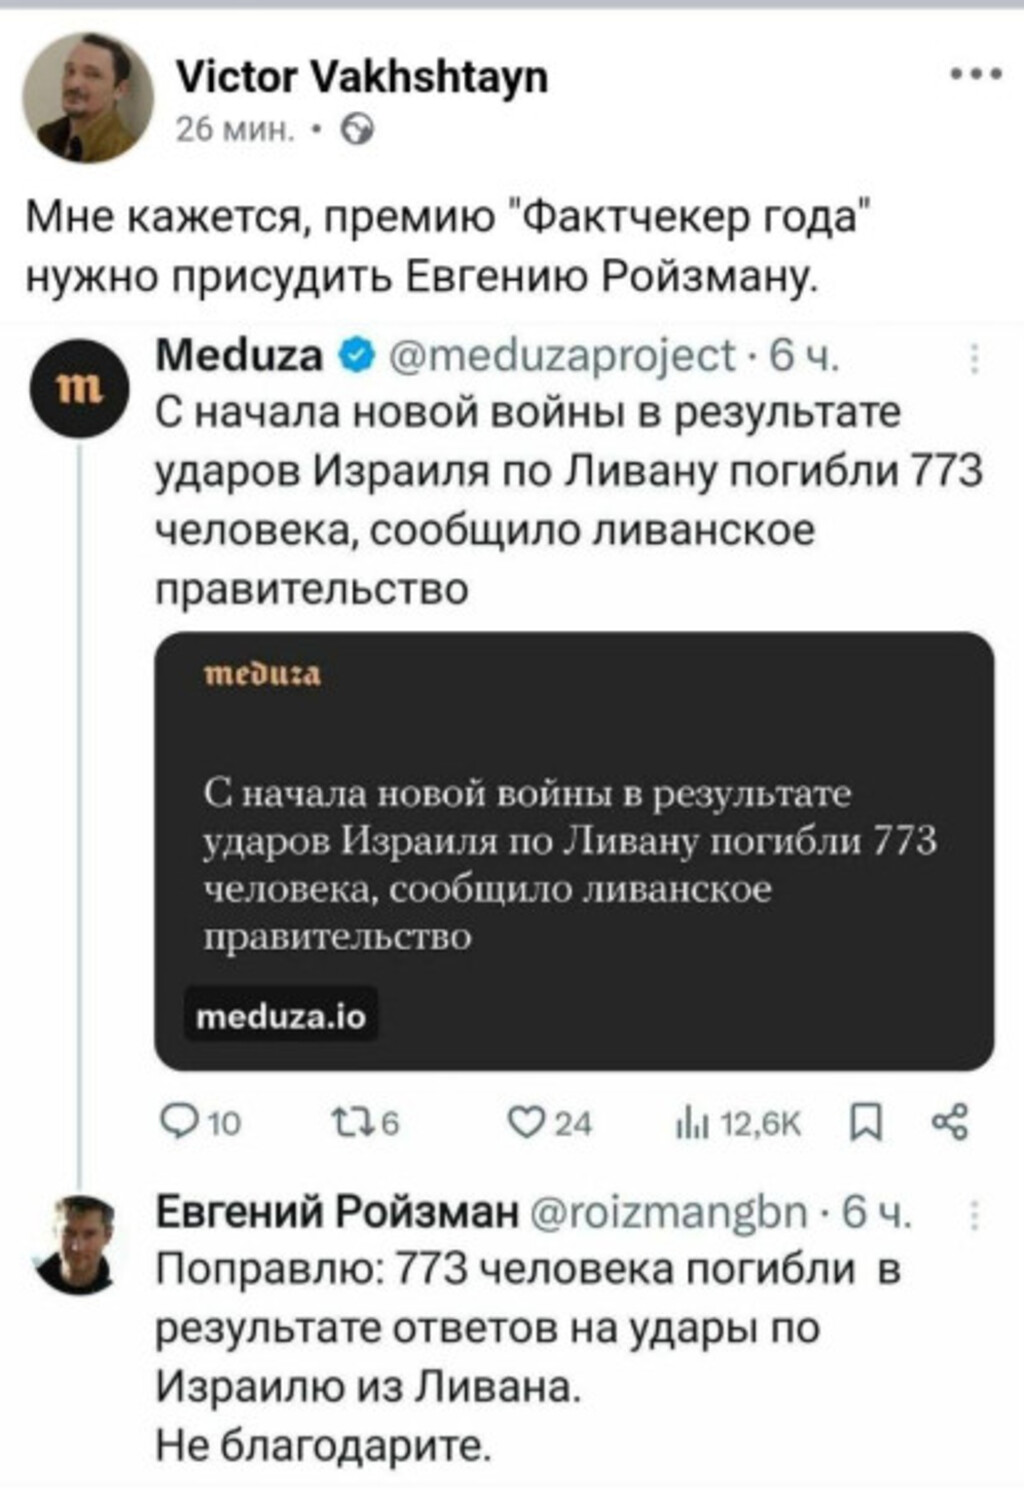
Task: Open Евгений Ройзман's avatar photo
Action: coord(81,1244)
